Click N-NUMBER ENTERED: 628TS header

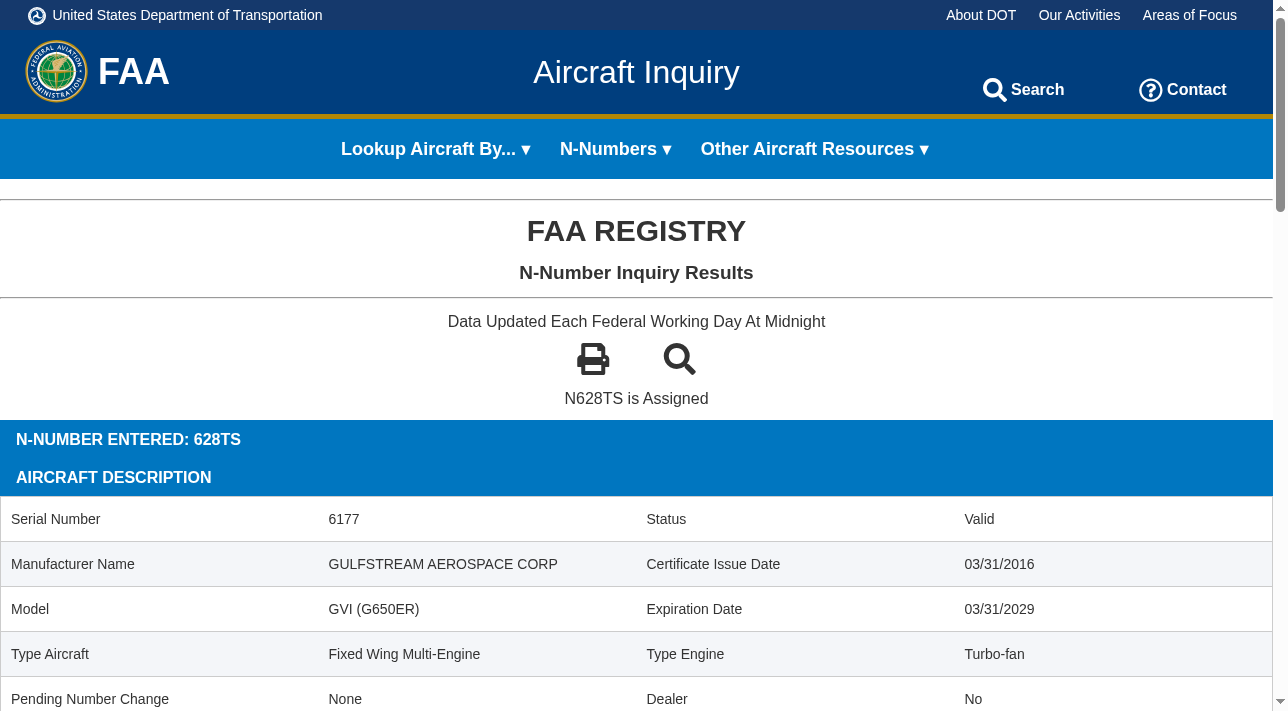coord(128,440)
